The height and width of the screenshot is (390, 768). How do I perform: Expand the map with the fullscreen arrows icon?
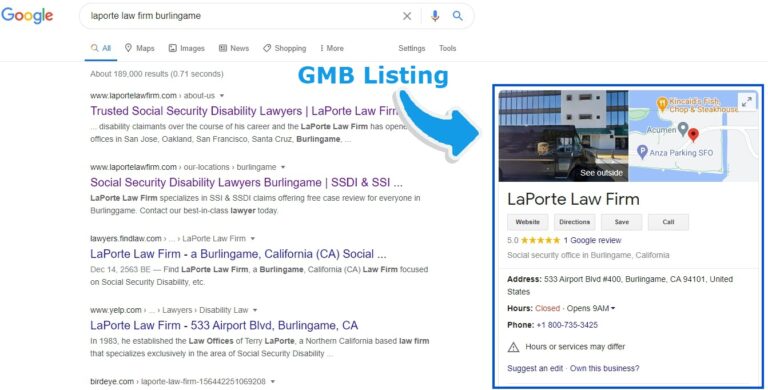point(746,102)
